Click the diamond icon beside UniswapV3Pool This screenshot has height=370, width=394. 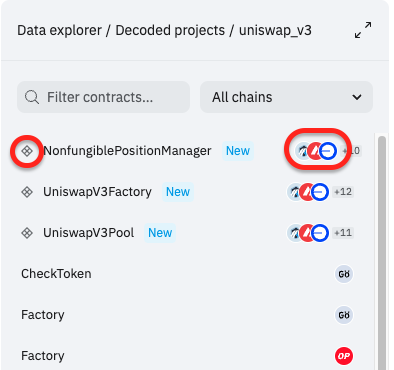[27, 233]
